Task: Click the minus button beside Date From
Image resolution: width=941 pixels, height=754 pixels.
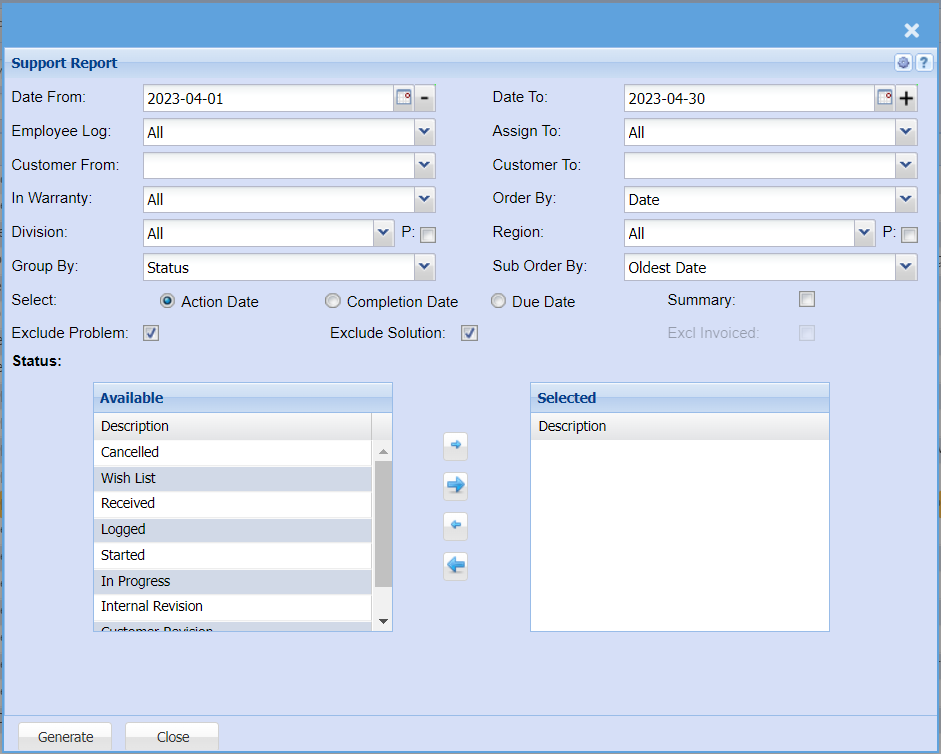Action: point(425,98)
